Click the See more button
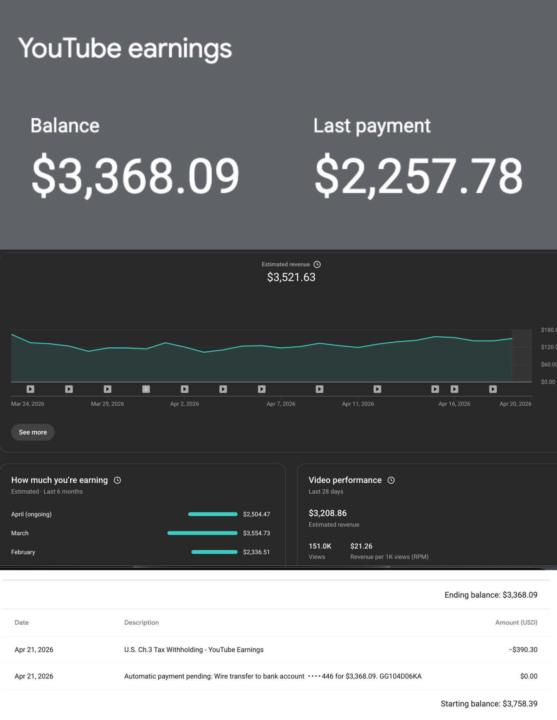 coord(33,432)
